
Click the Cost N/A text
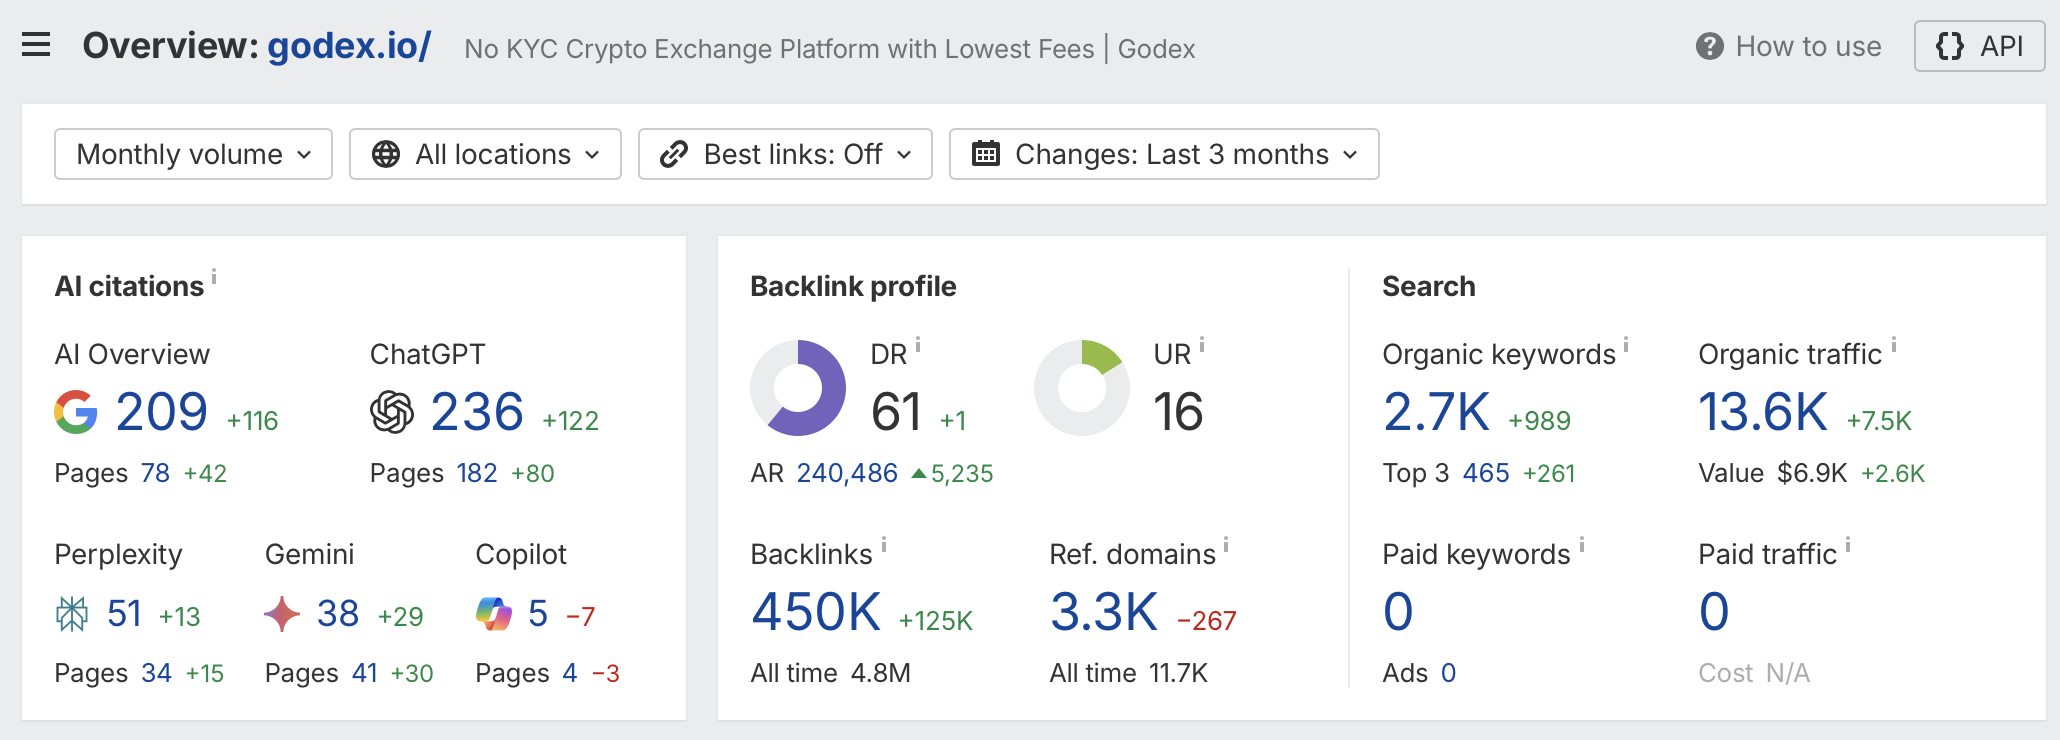pyautogui.click(x=1754, y=673)
